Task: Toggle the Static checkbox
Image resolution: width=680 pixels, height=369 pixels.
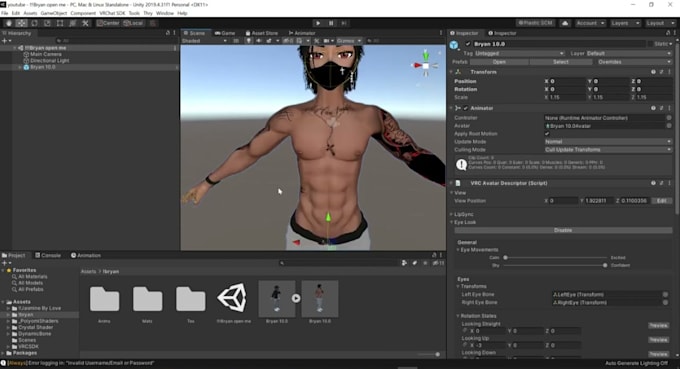Action: pyautogui.click(x=651, y=44)
